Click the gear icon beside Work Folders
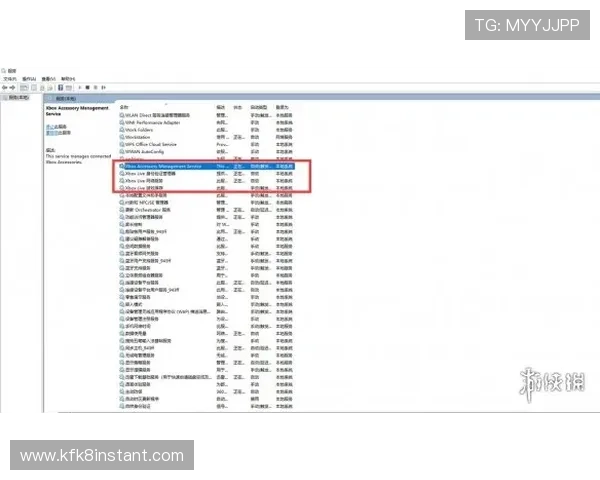 click(x=121, y=129)
